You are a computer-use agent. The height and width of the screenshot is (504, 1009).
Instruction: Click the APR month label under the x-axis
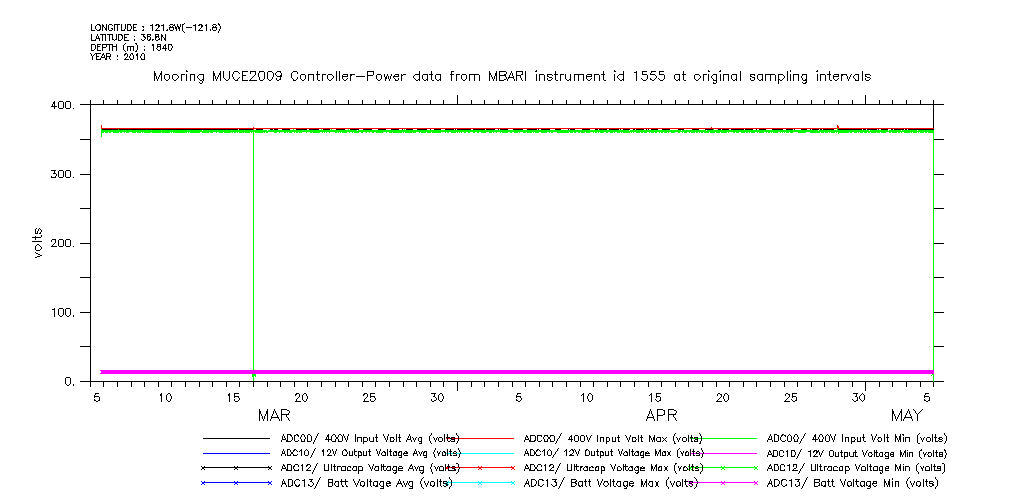661,415
